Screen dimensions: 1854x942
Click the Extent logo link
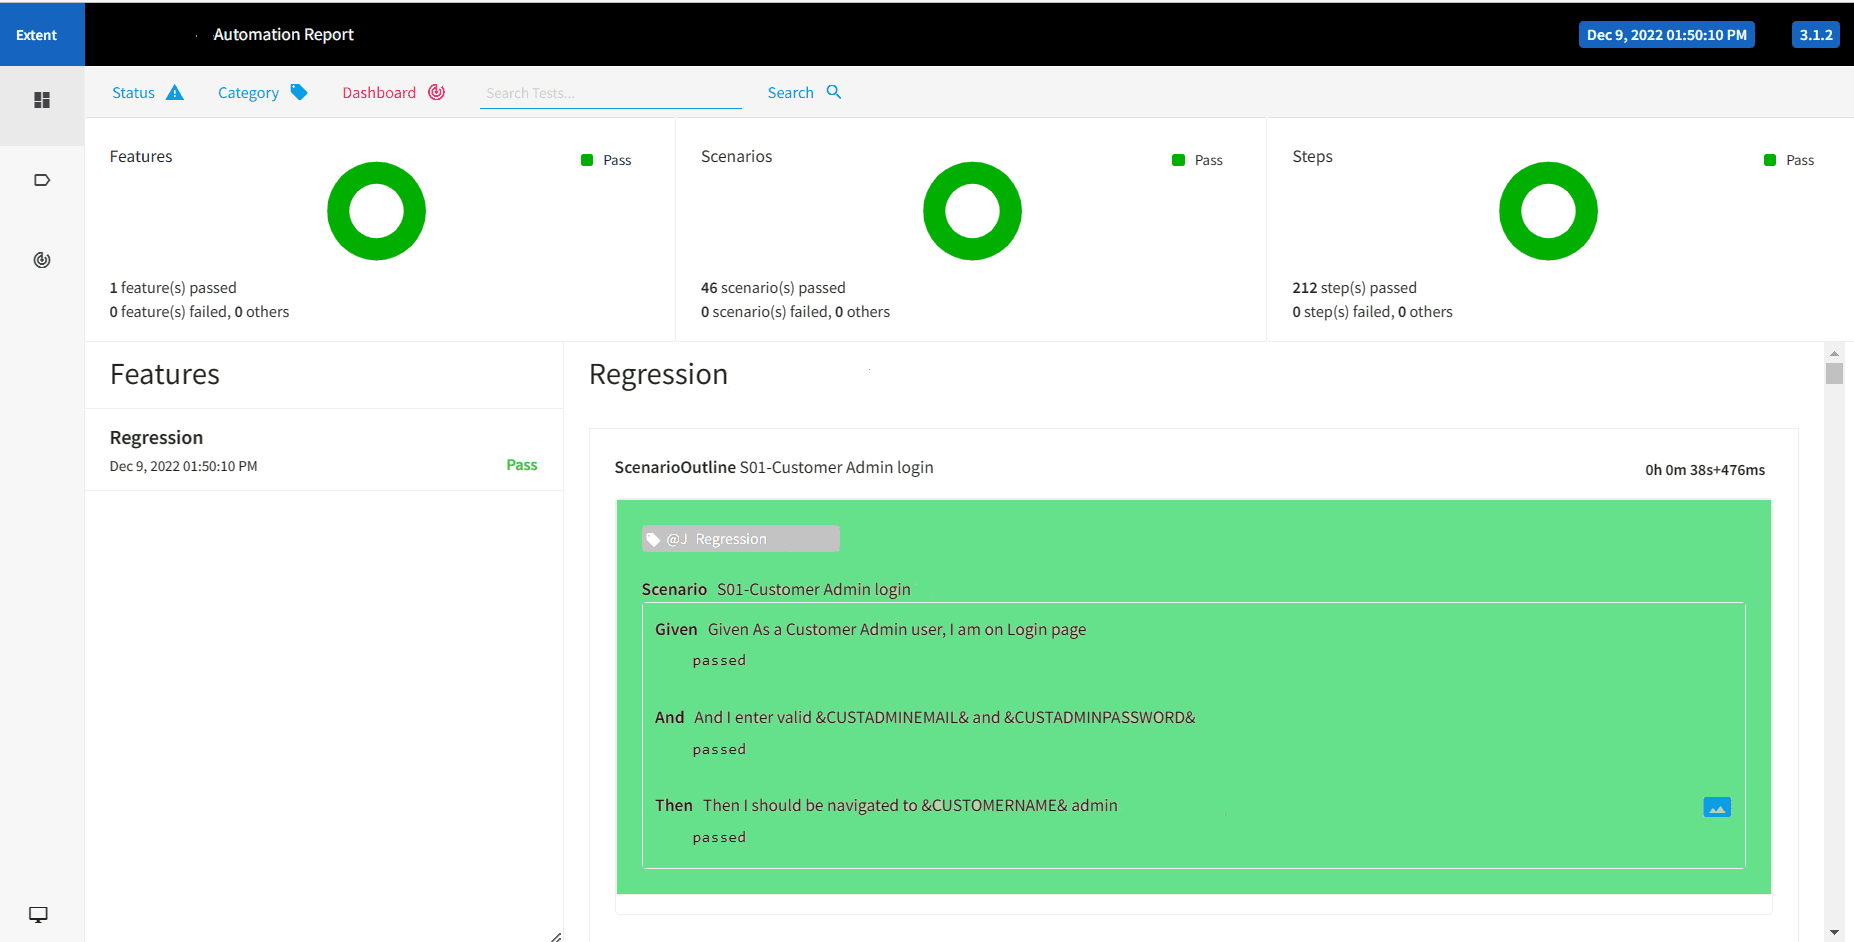[37, 35]
